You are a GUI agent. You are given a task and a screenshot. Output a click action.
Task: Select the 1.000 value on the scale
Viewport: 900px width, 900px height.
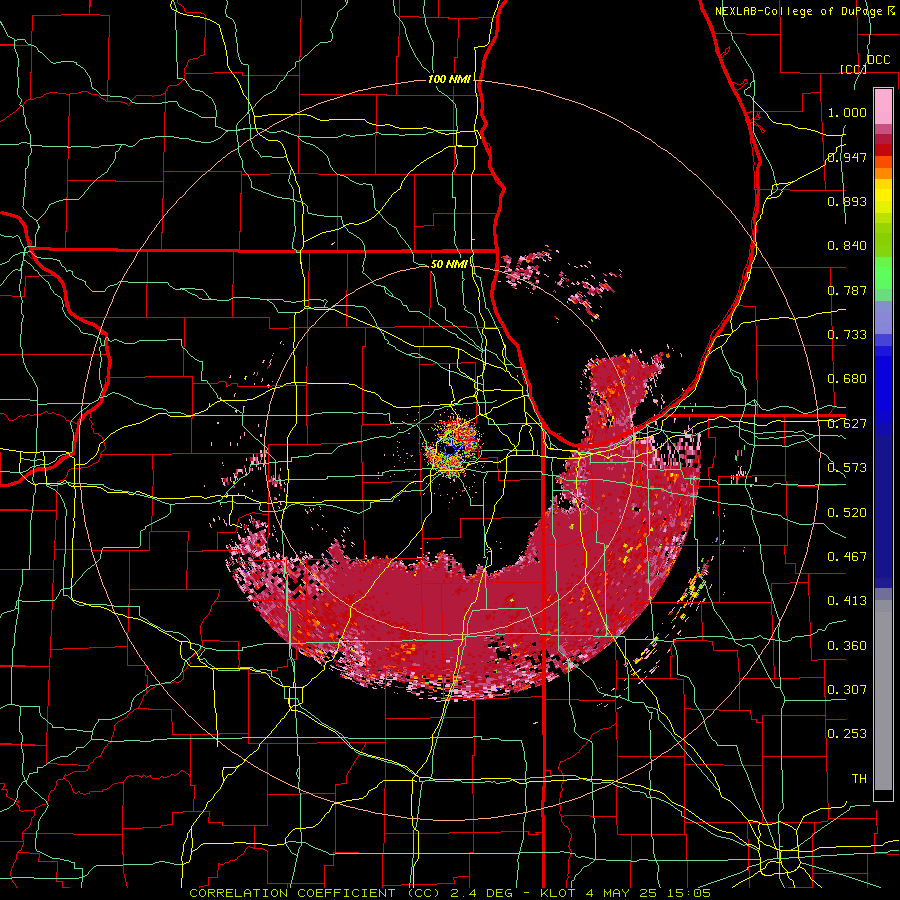(x=847, y=112)
